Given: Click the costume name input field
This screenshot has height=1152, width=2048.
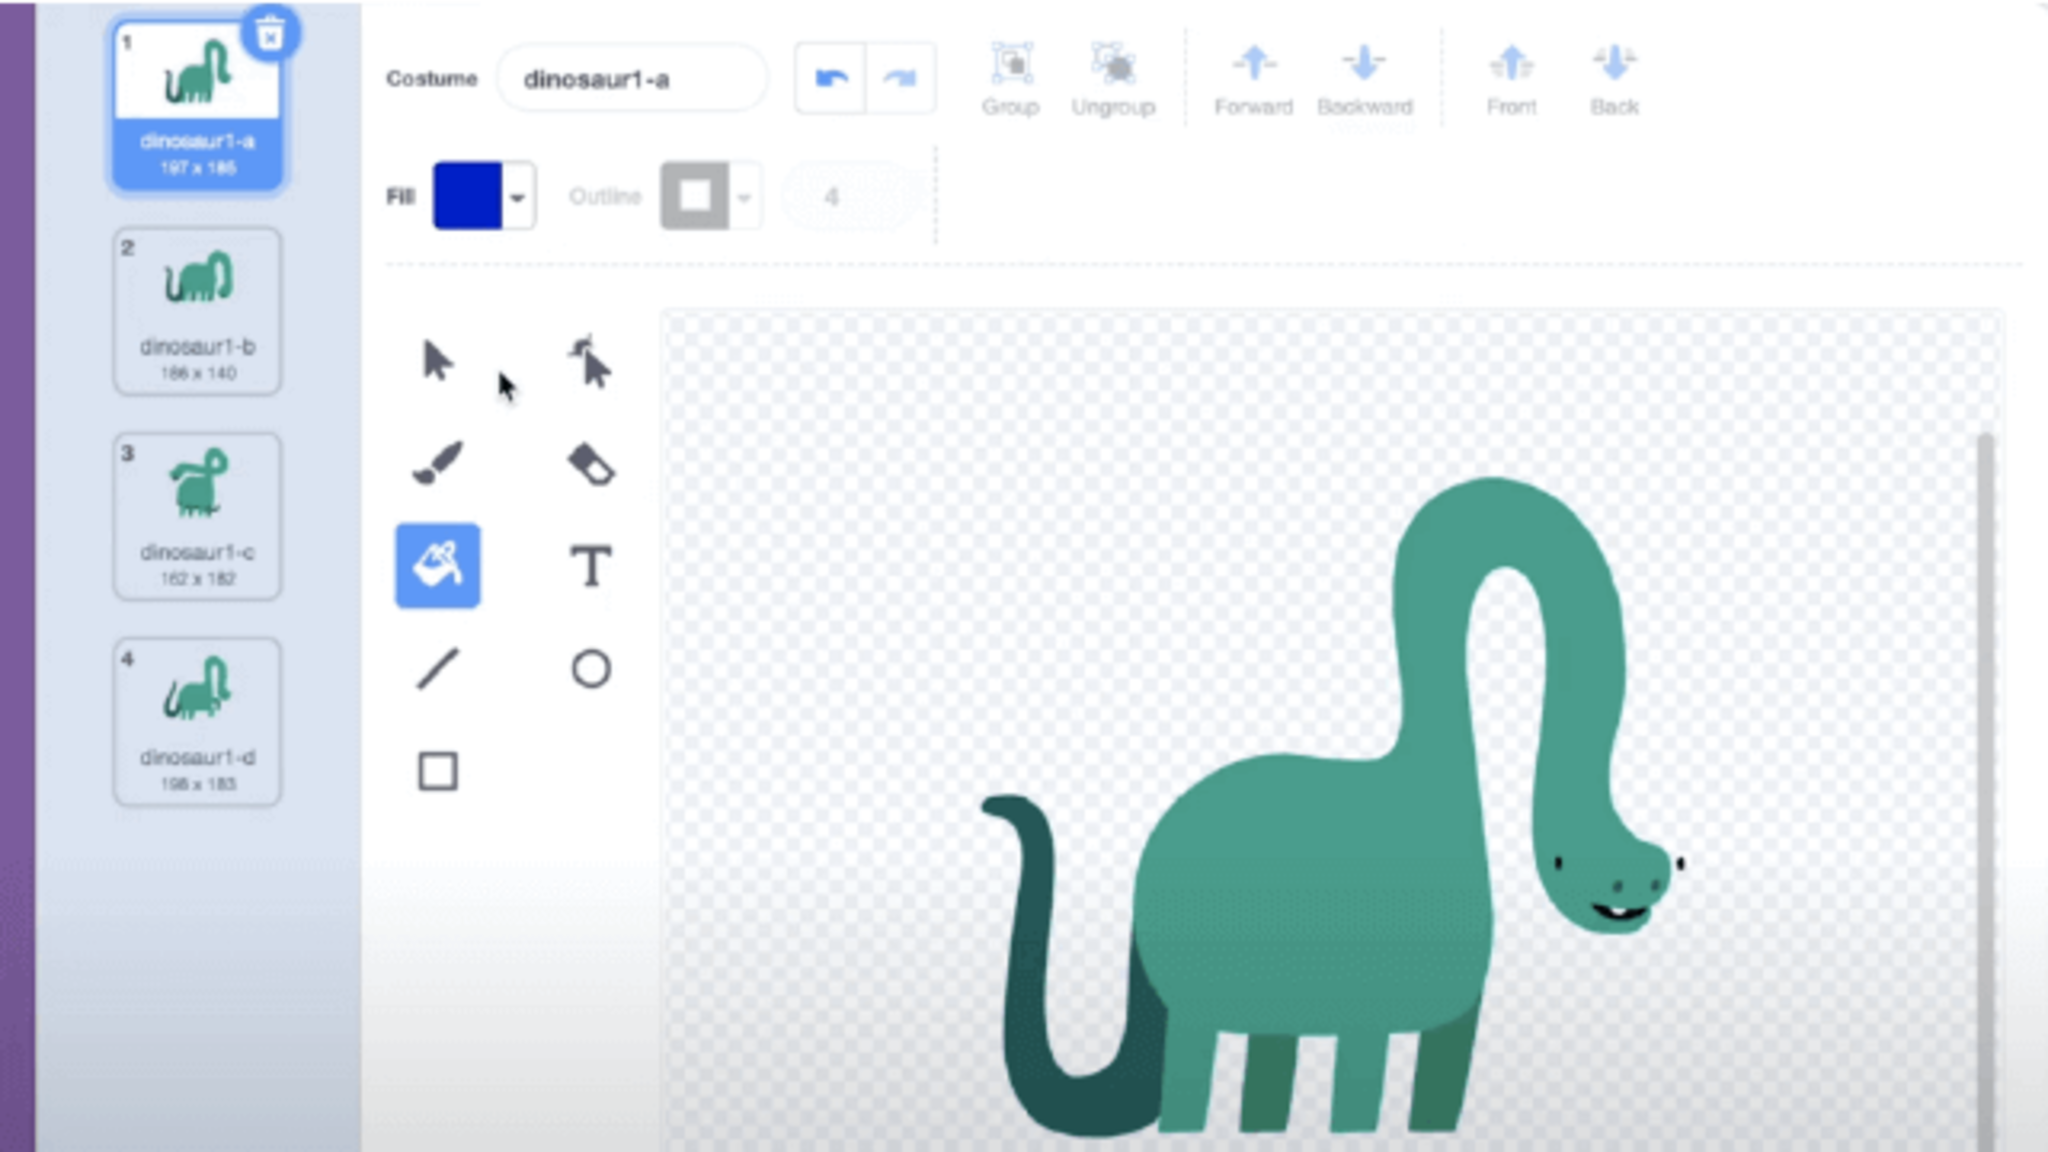Looking at the screenshot, I should pos(632,79).
